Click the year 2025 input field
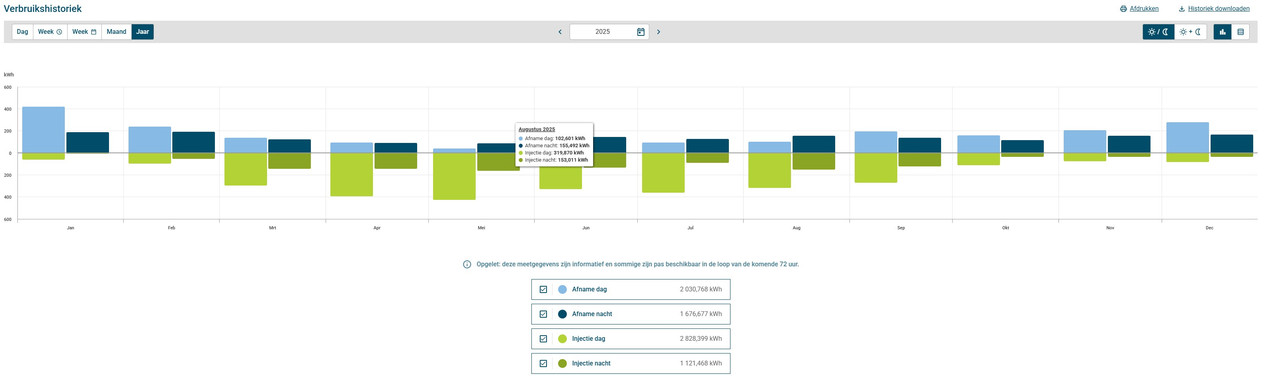1279x381 pixels. tap(609, 32)
